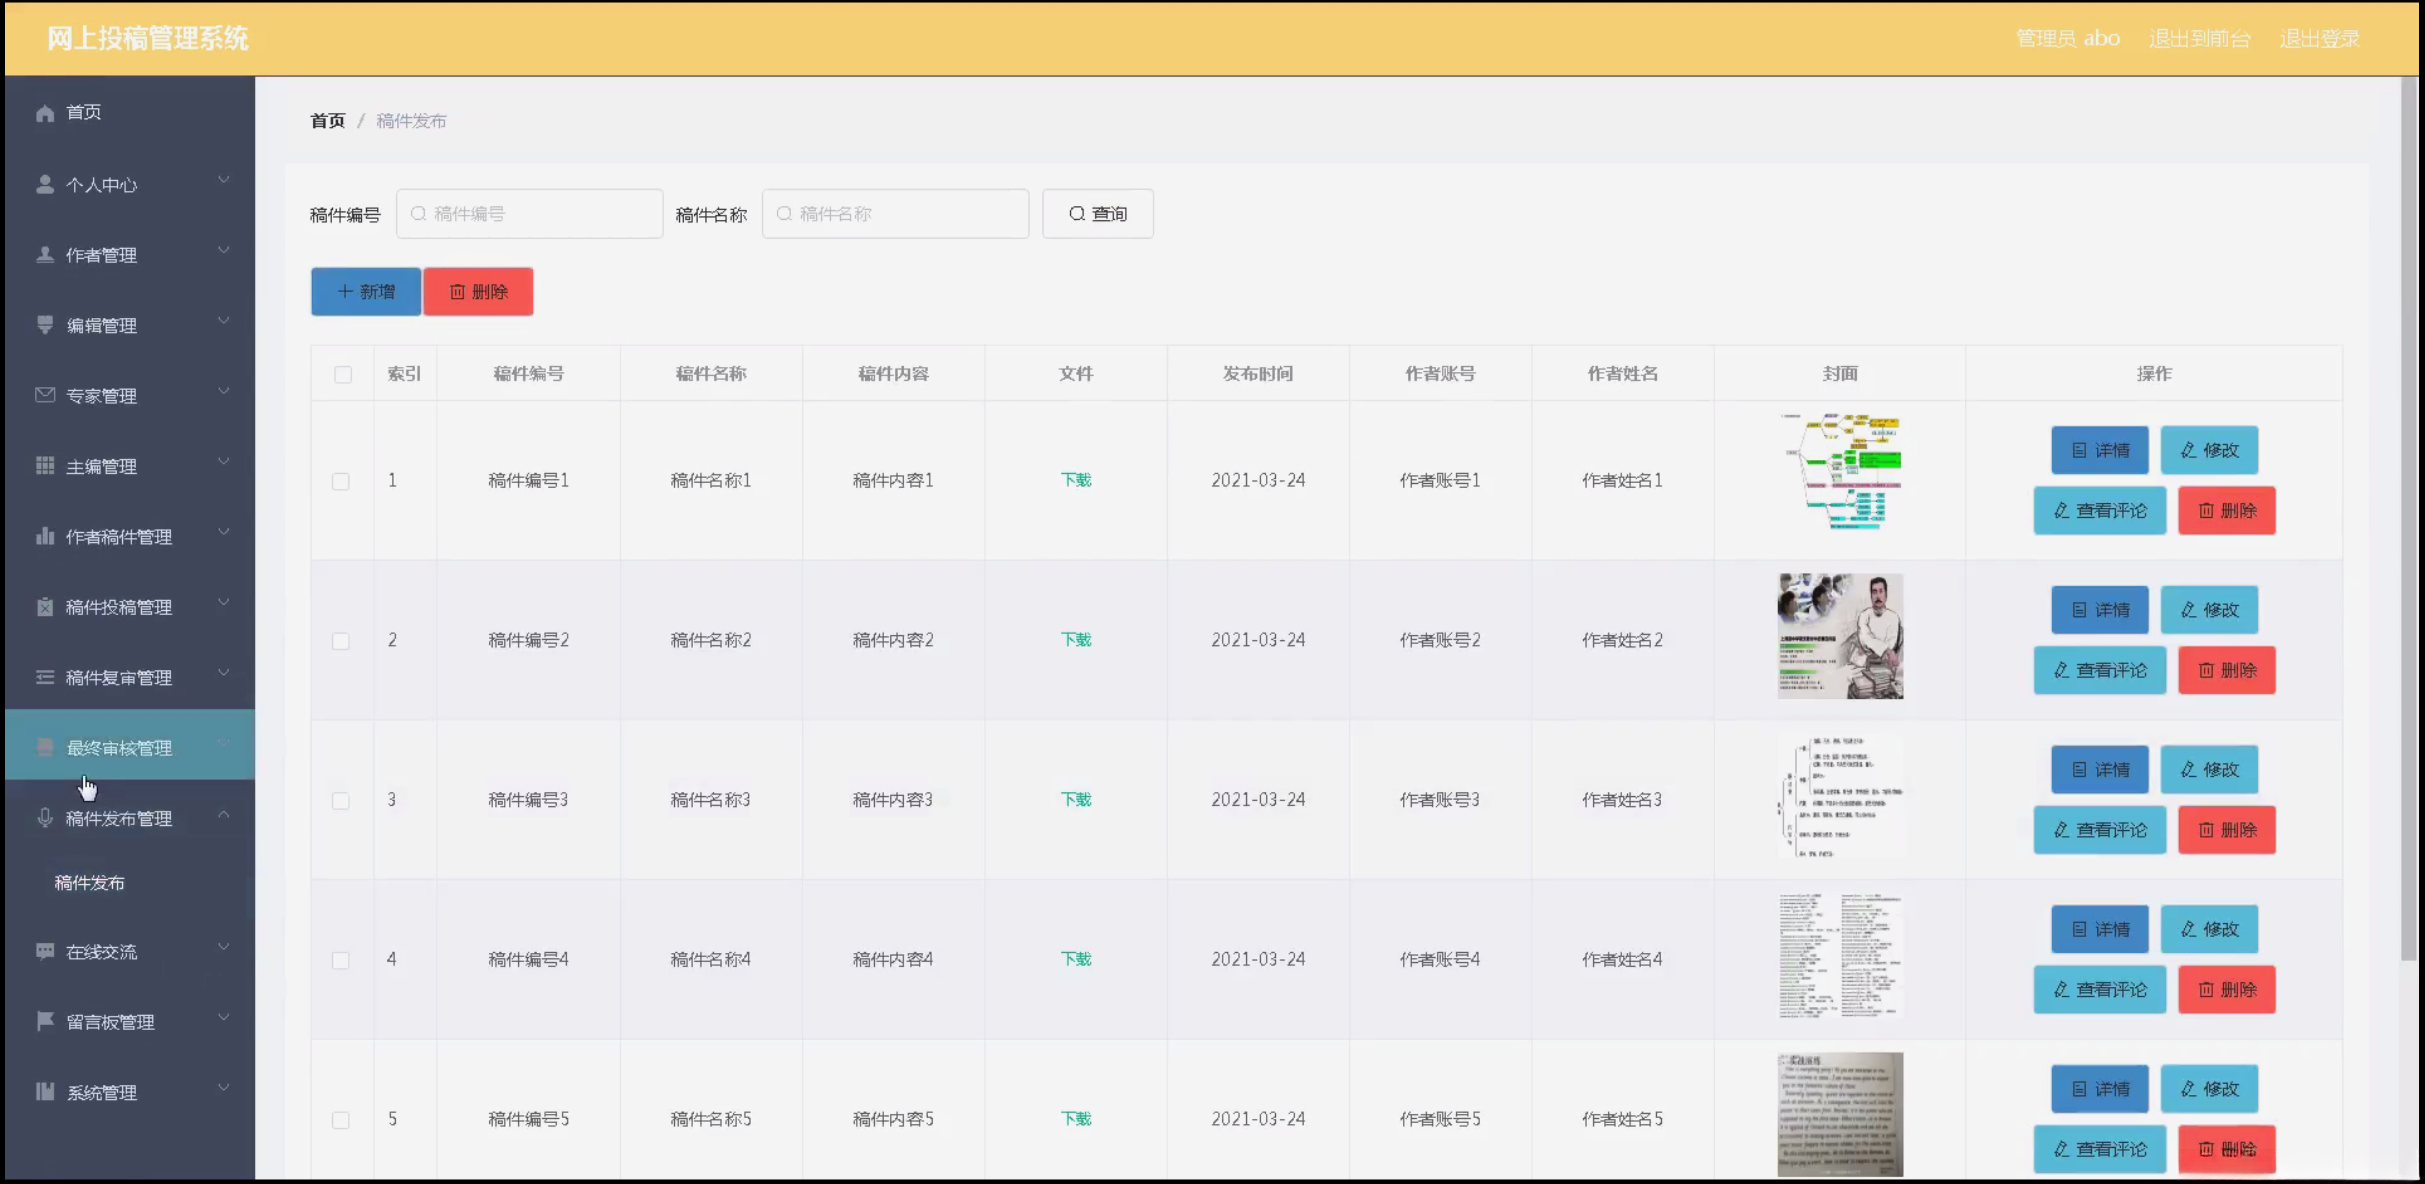
Task: Collapse the 稿件发布管理 menu chevron
Action: pyautogui.click(x=224, y=815)
